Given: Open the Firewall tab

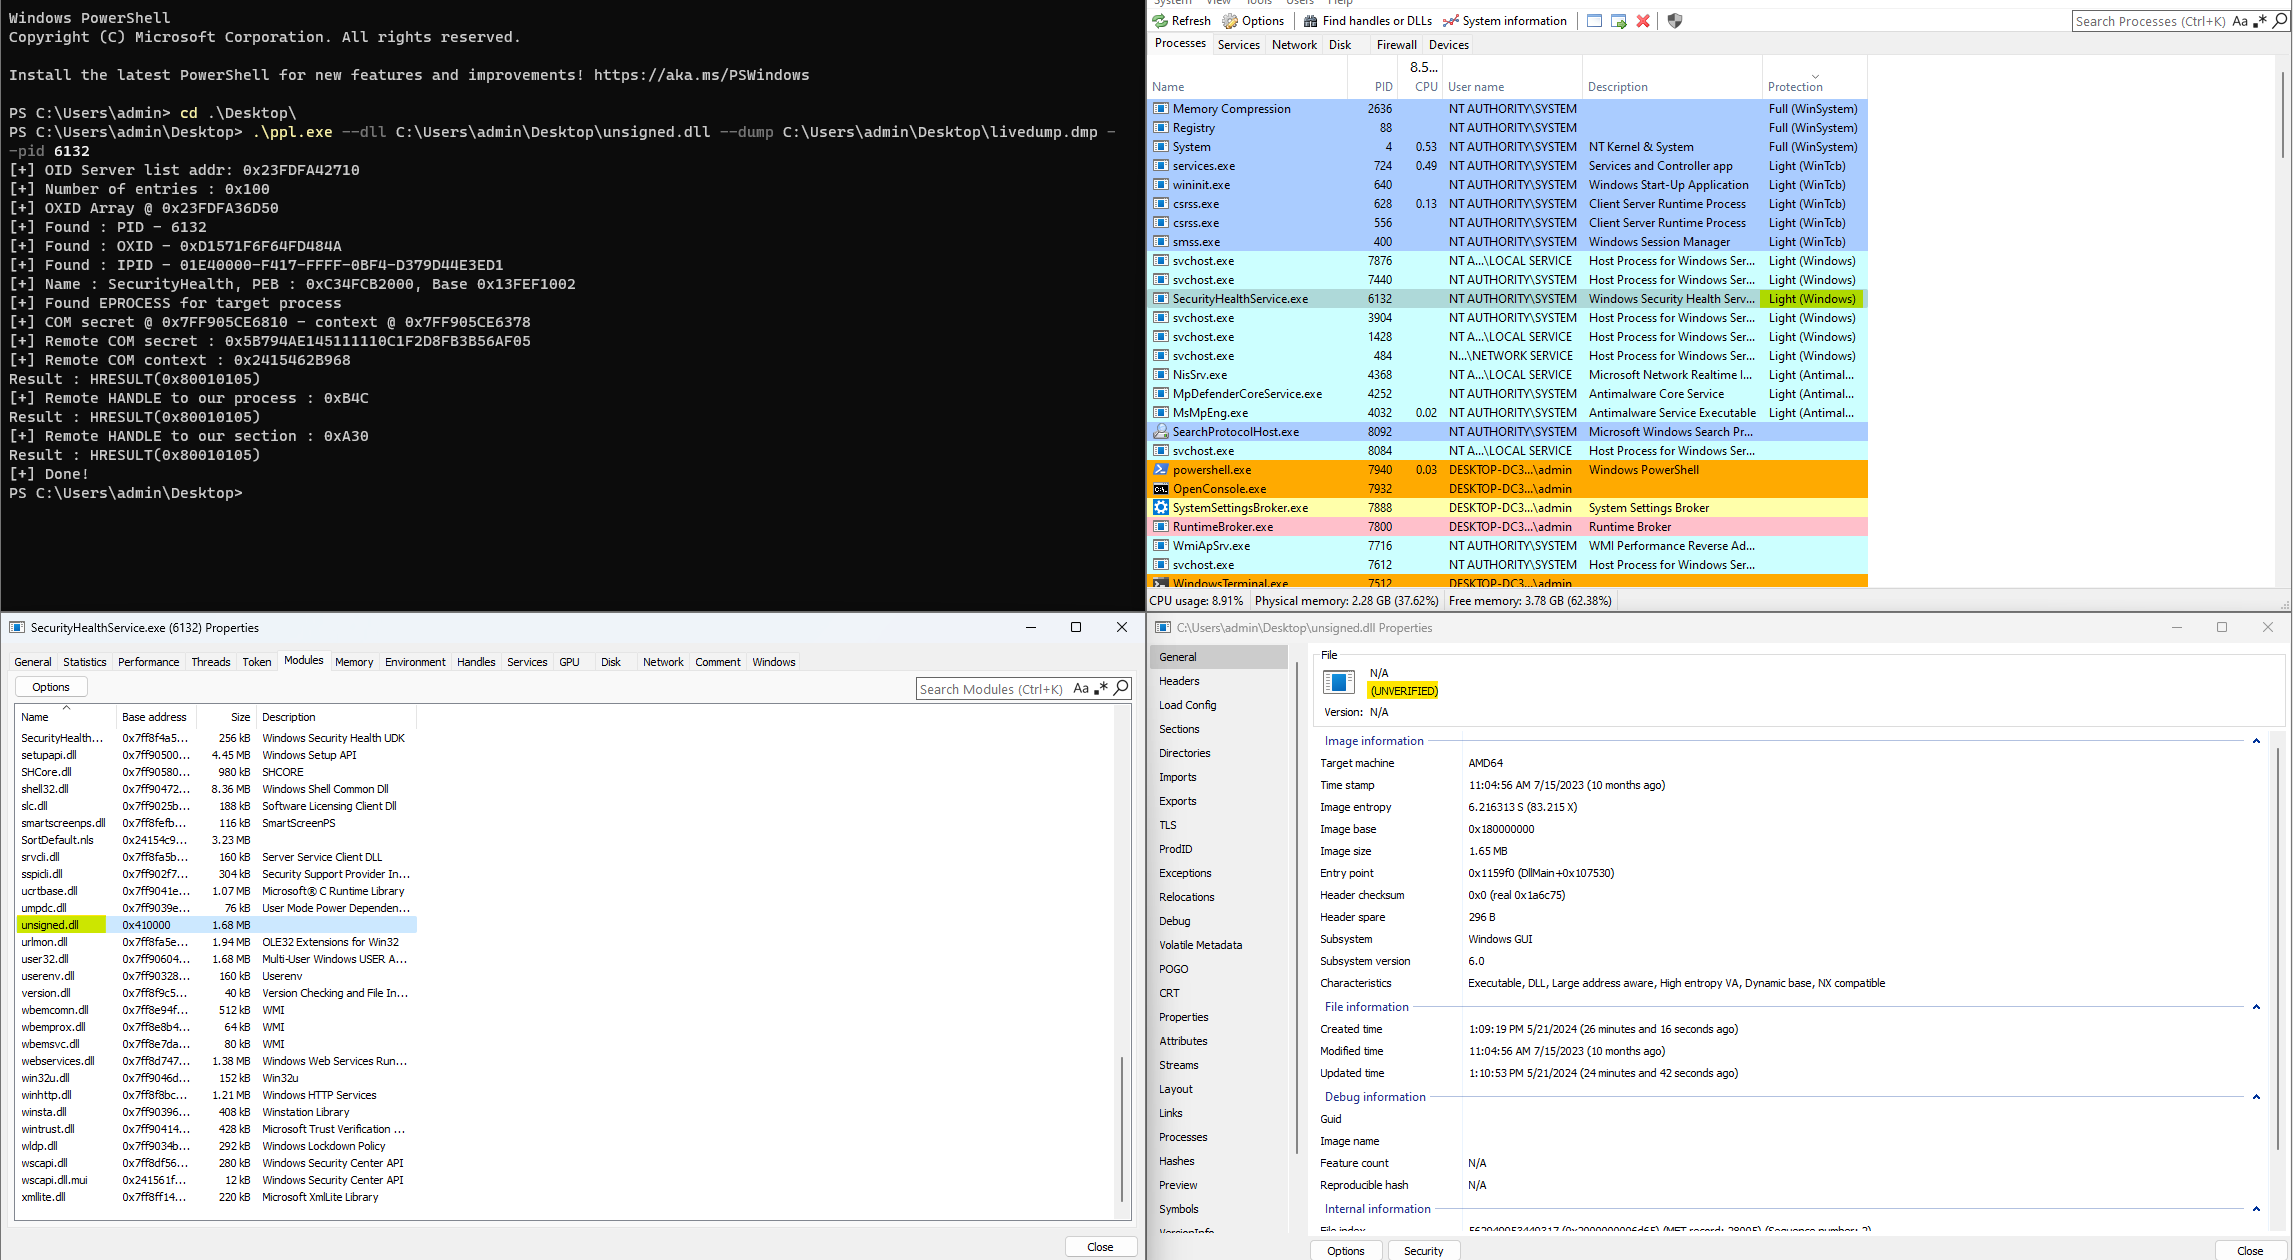Looking at the screenshot, I should 1396,45.
